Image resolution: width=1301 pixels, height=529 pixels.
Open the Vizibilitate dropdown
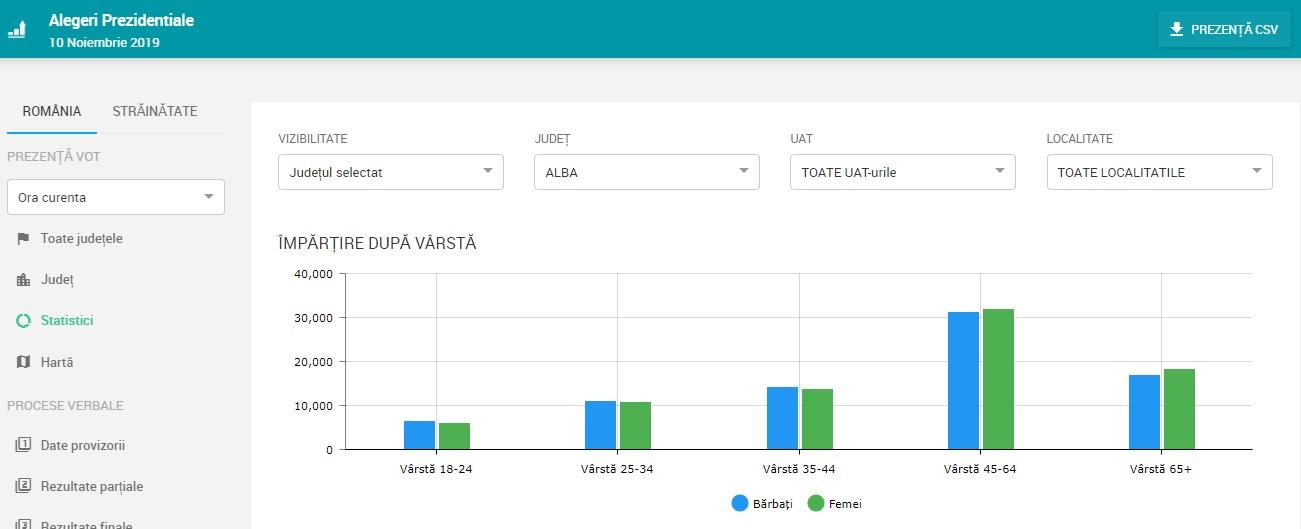pos(390,172)
